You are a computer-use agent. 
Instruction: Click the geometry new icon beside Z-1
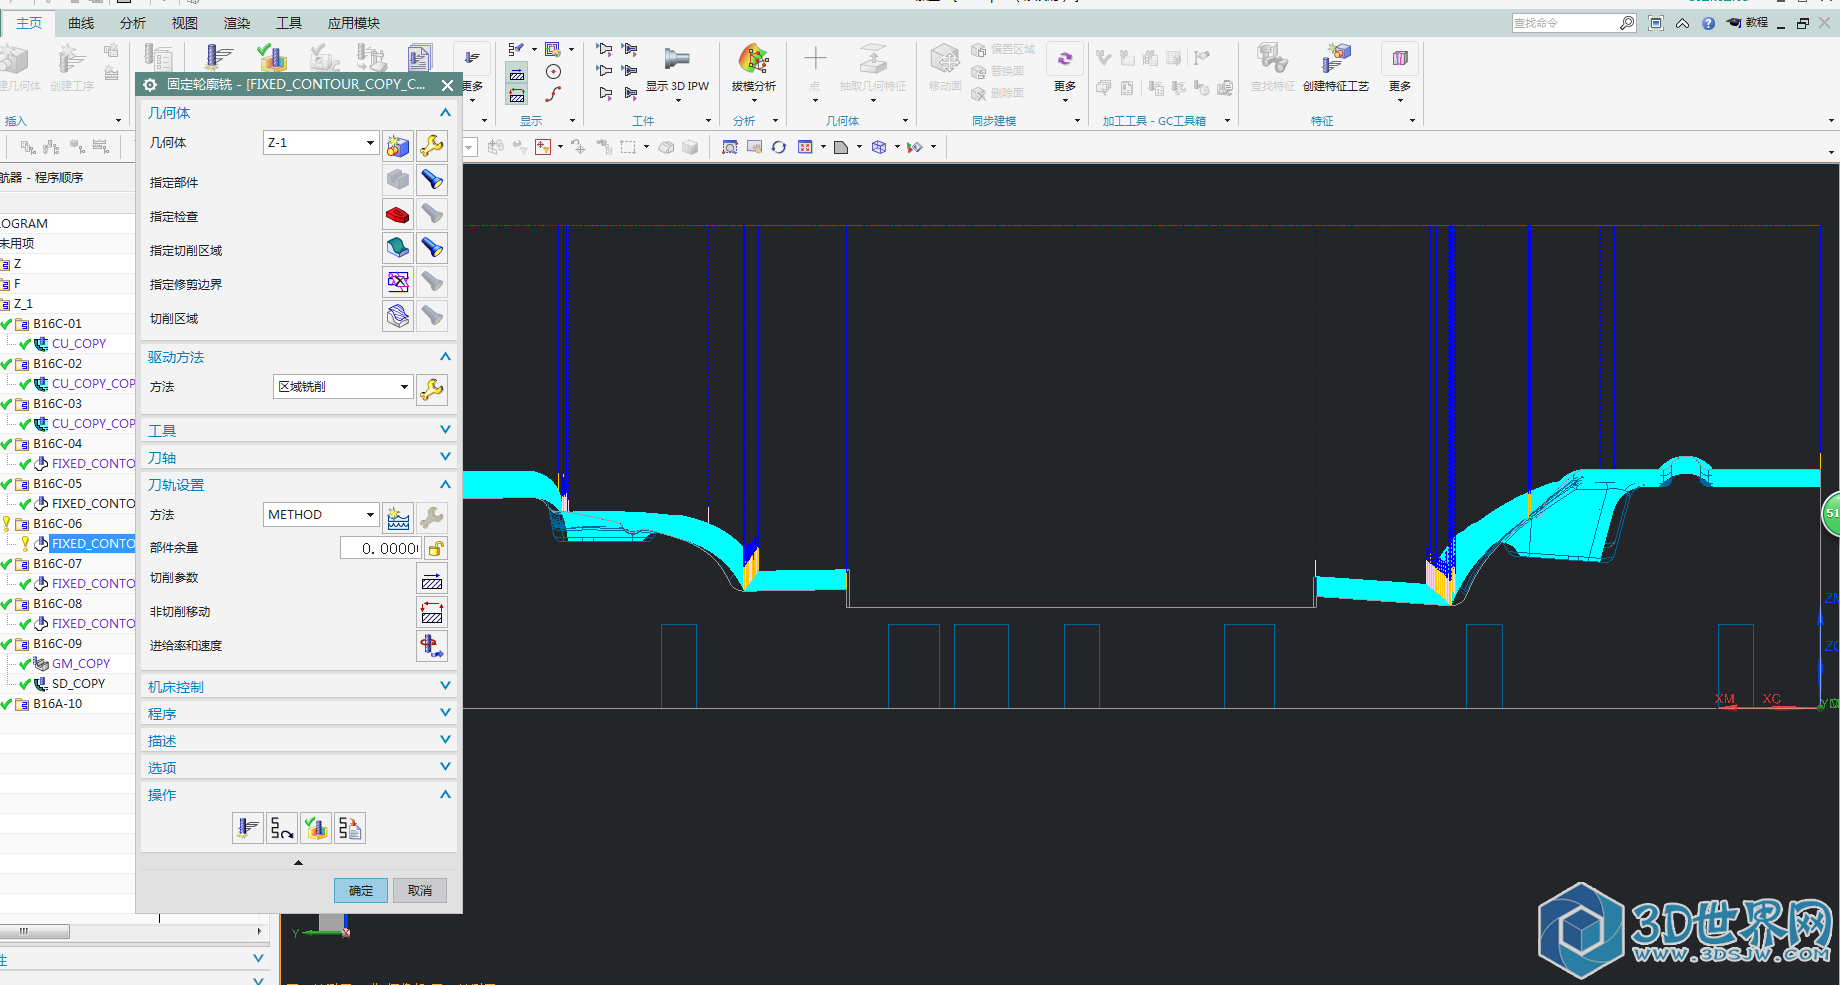tap(398, 146)
